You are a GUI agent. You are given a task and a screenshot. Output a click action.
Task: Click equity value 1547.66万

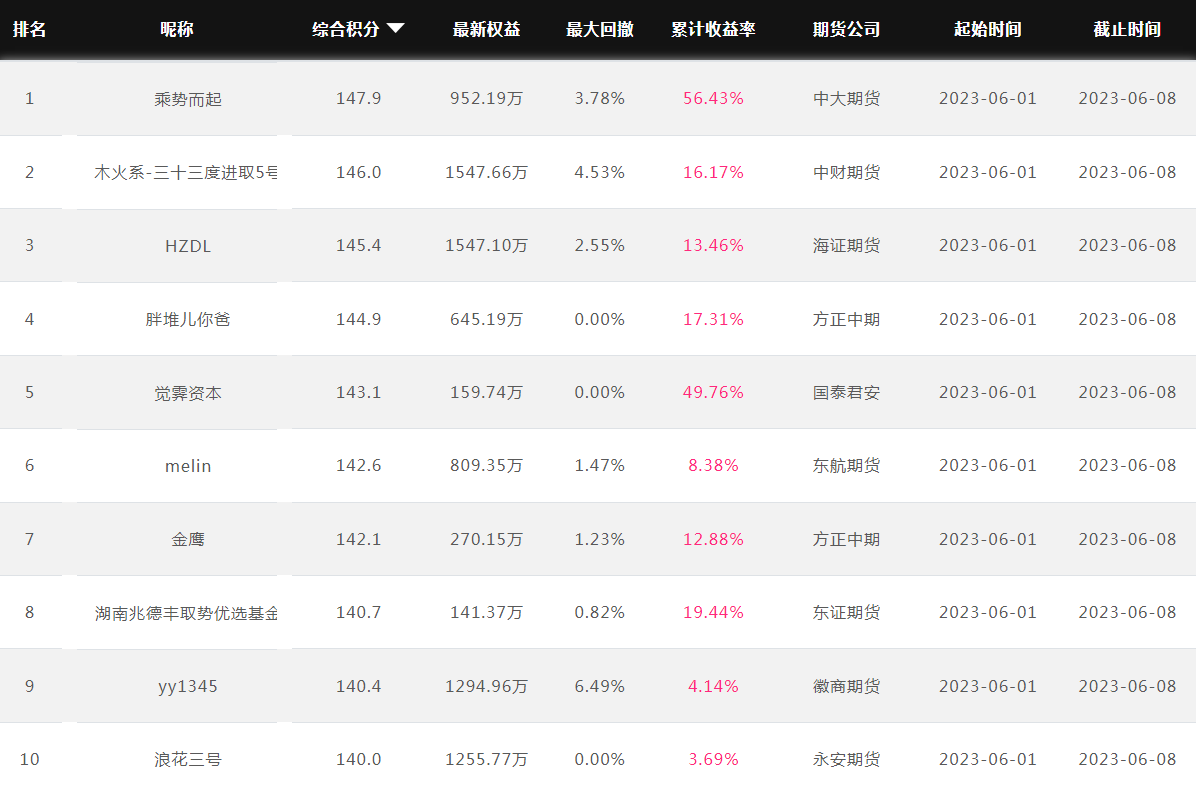487,172
